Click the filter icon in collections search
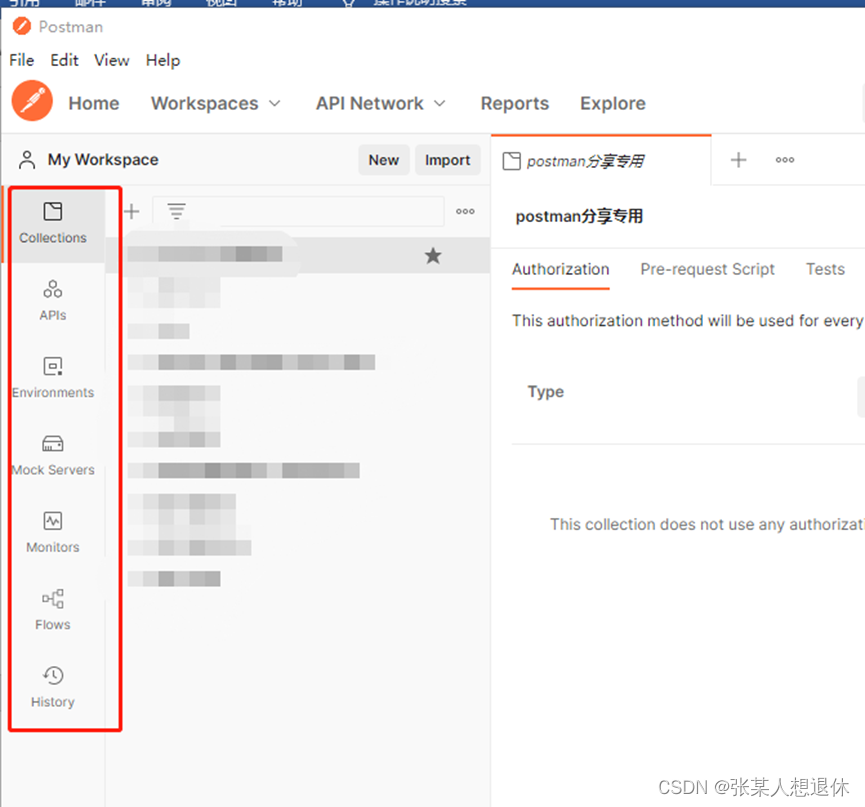The width and height of the screenshot is (865, 807). pyautogui.click(x=177, y=211)
